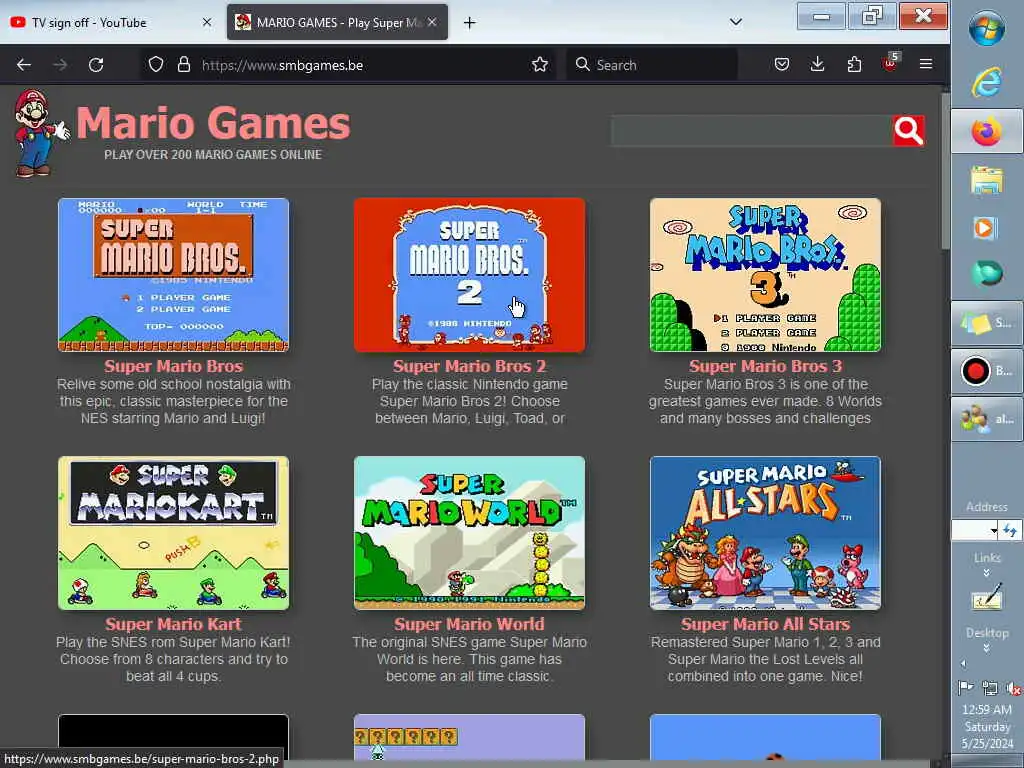Open a new tab with the plus button
The height and width of the screenshot is (768, 1024).
coord(470,23)
